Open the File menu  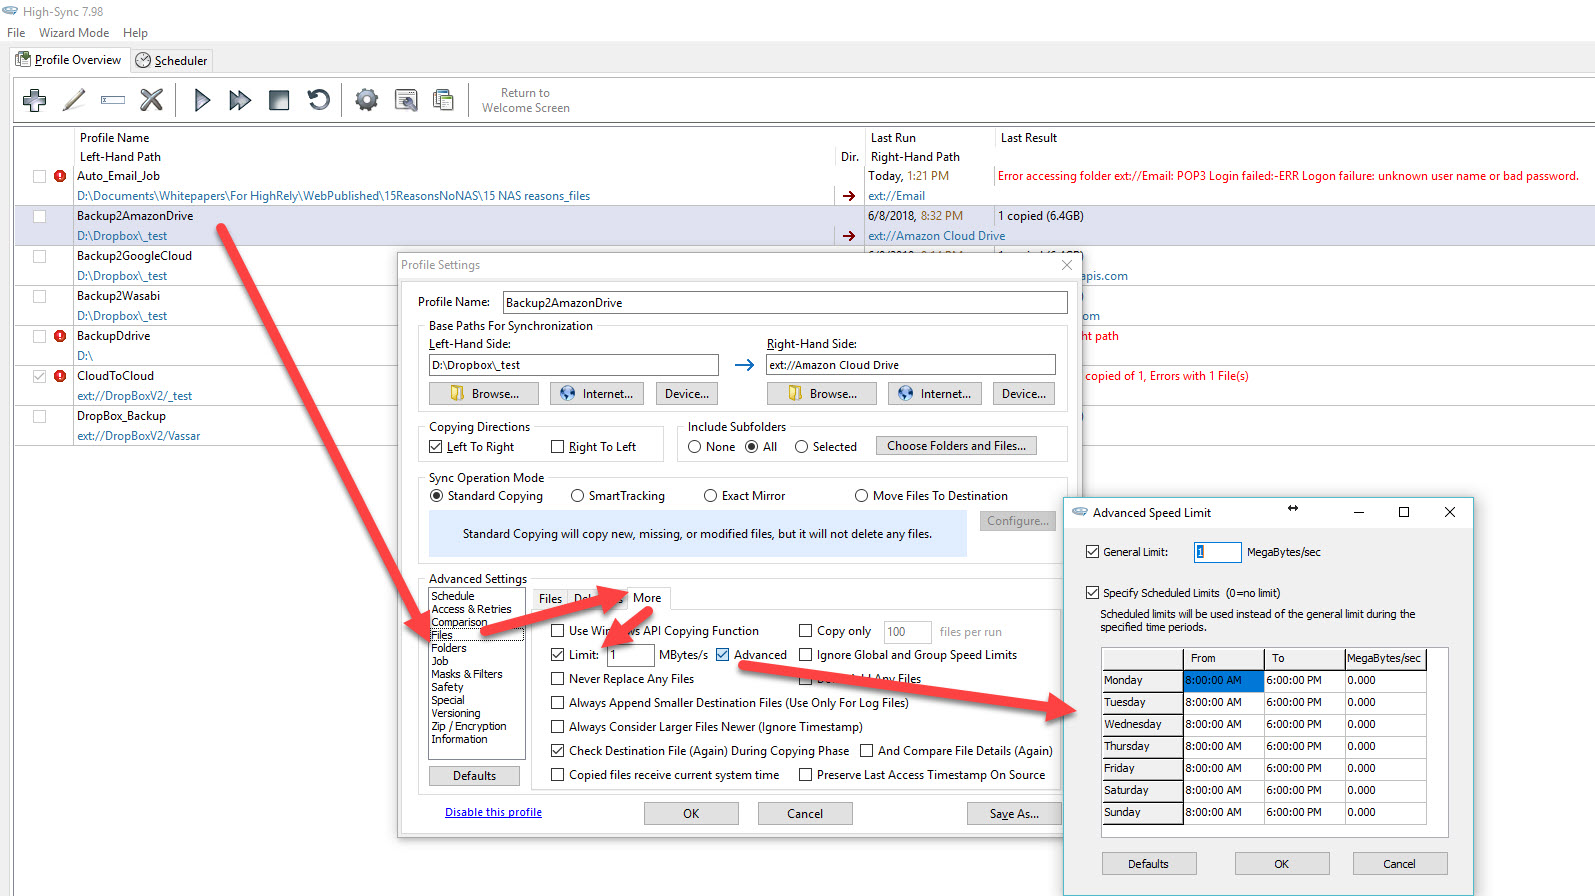(x=16, y=33)
